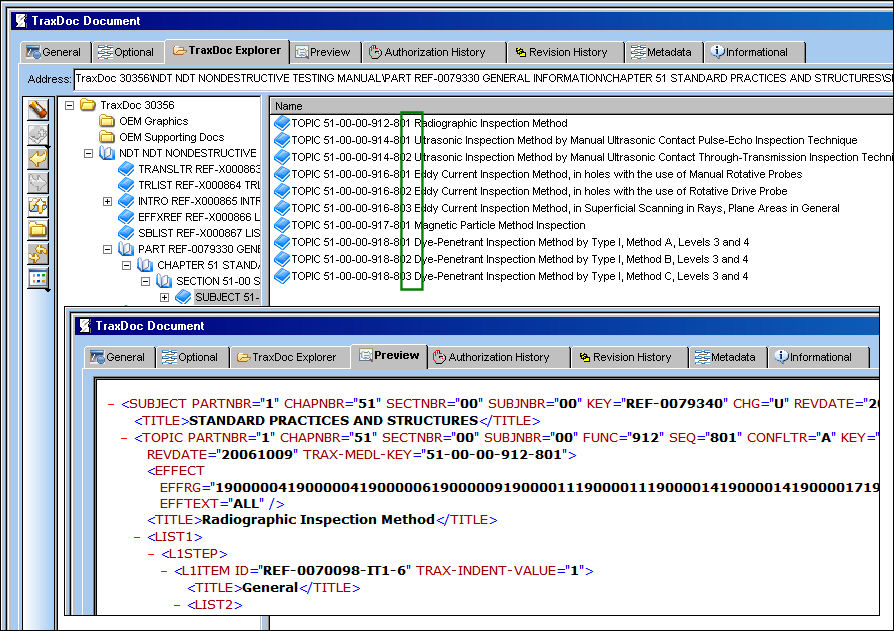Collapse the TraxDoc 30356 root node
This screenshot has height=631, width=894.
70,105
